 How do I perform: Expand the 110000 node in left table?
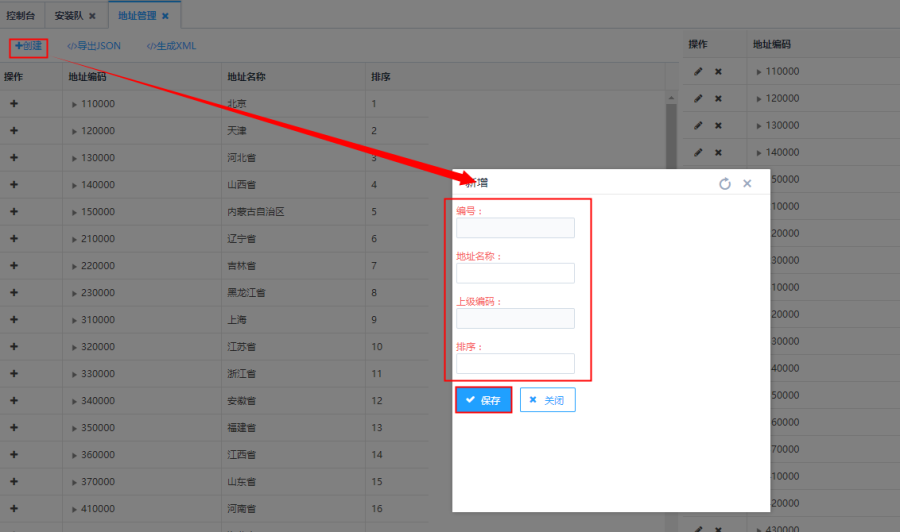(x=74, y=104)
